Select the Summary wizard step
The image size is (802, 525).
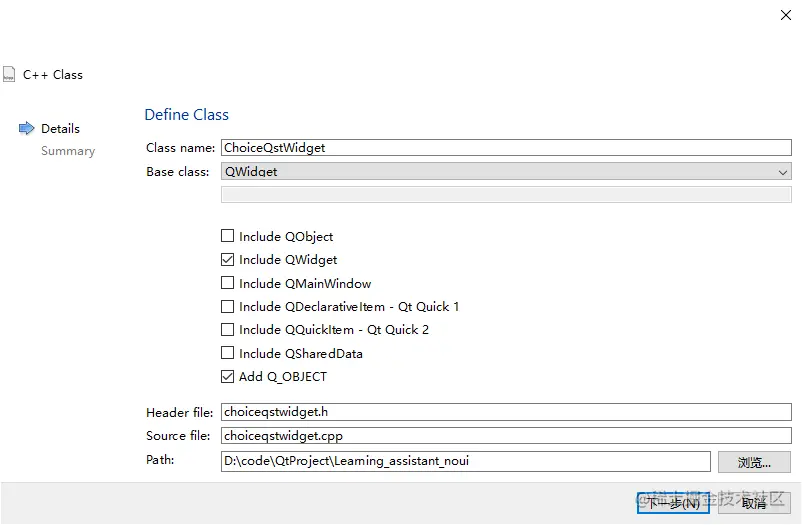click(x=68, y=151)
